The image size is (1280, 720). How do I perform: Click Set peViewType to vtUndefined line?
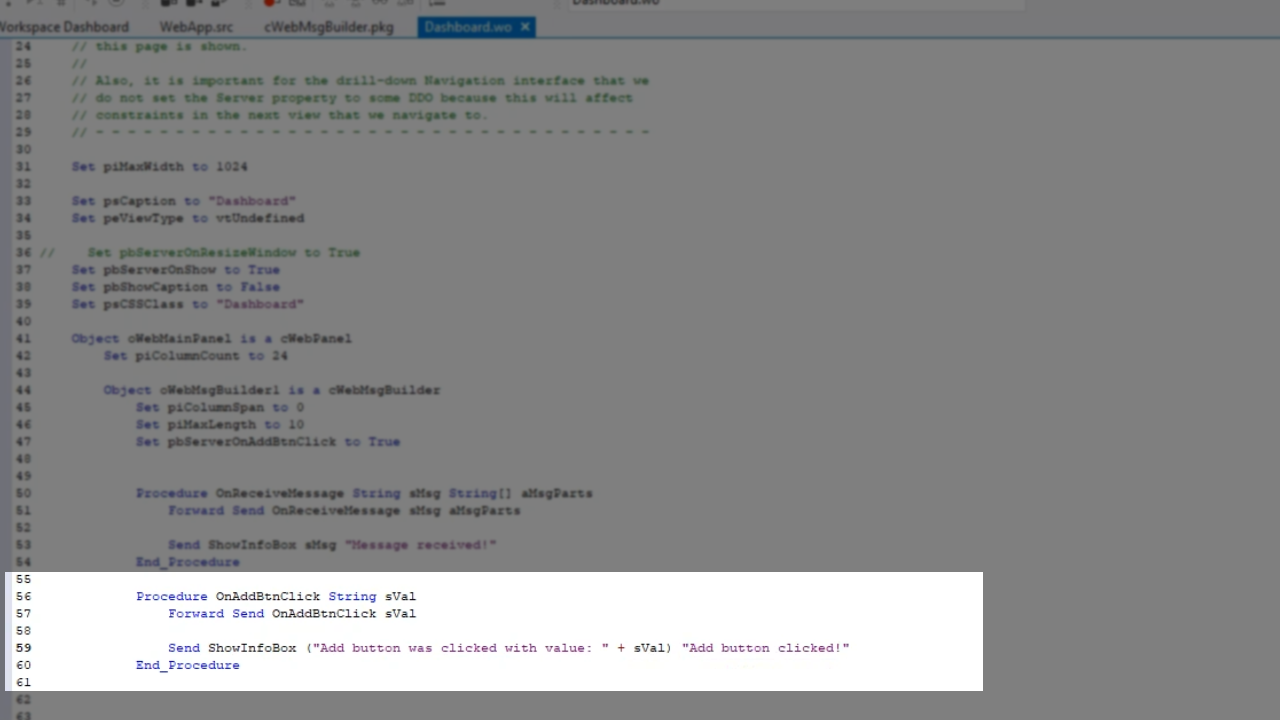tap(188, 218)
